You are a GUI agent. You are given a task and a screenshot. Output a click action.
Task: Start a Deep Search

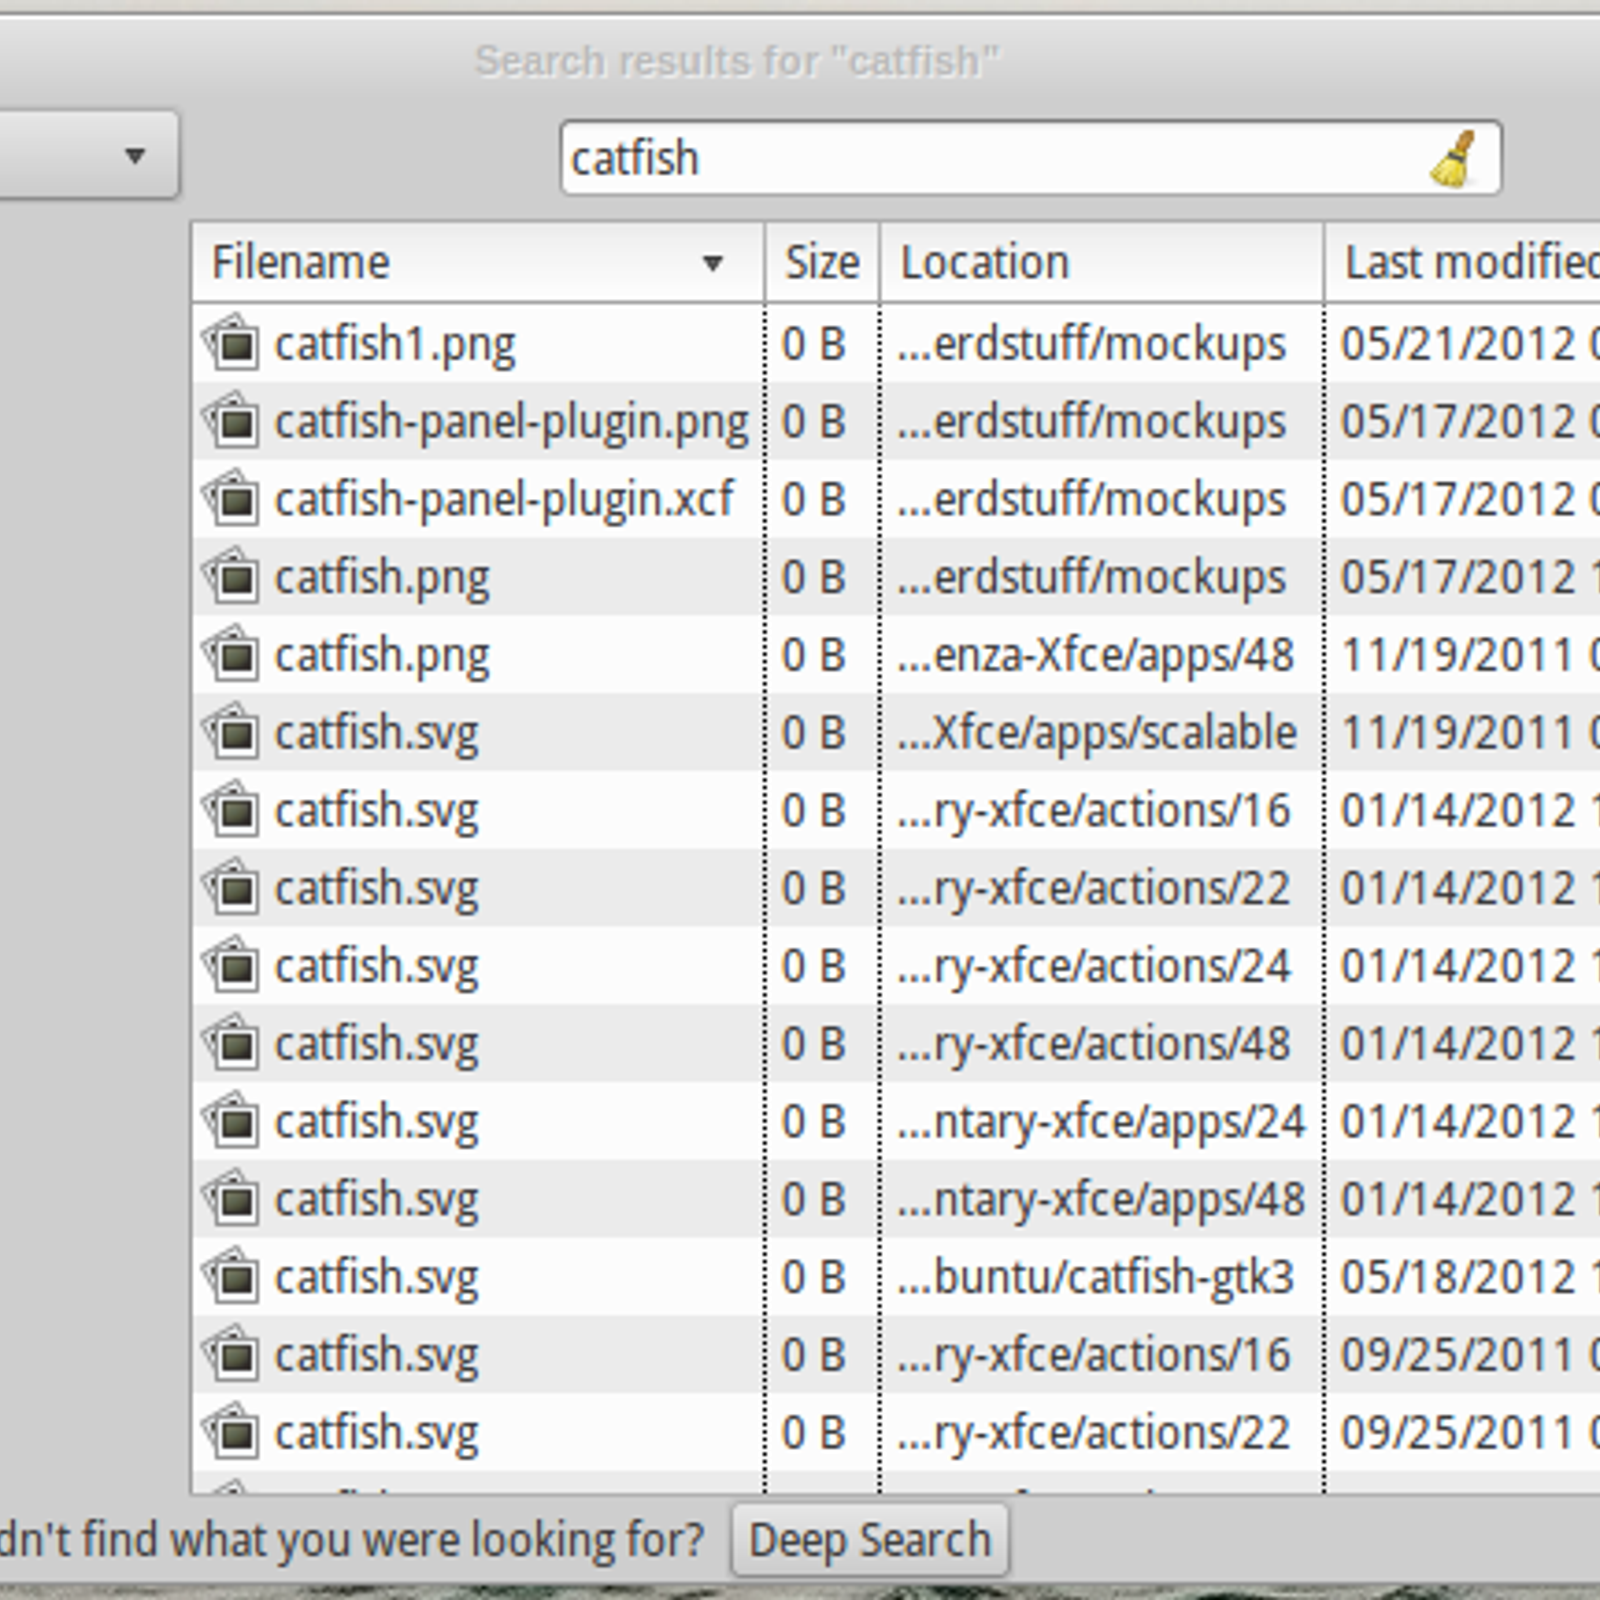tap(870, 1540)
